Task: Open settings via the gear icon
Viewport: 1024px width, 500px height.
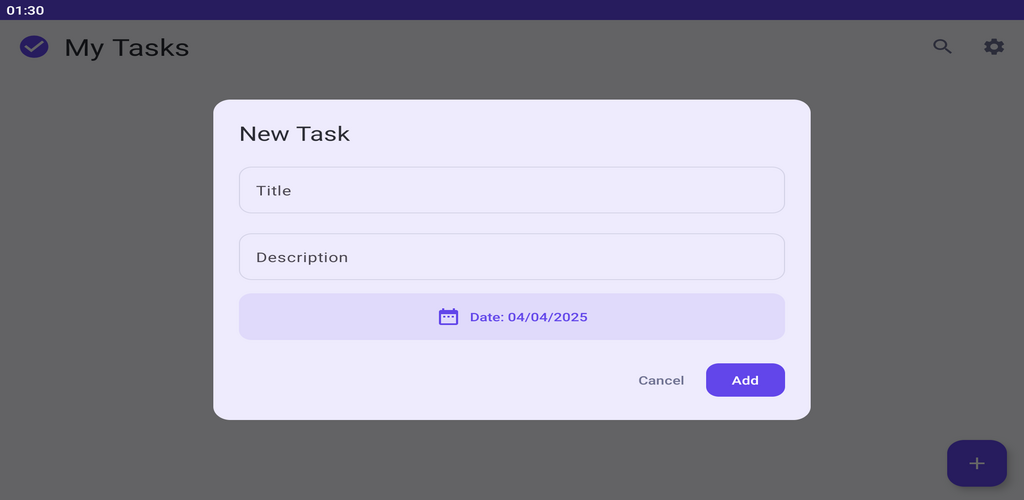Action: pos(994,47)
